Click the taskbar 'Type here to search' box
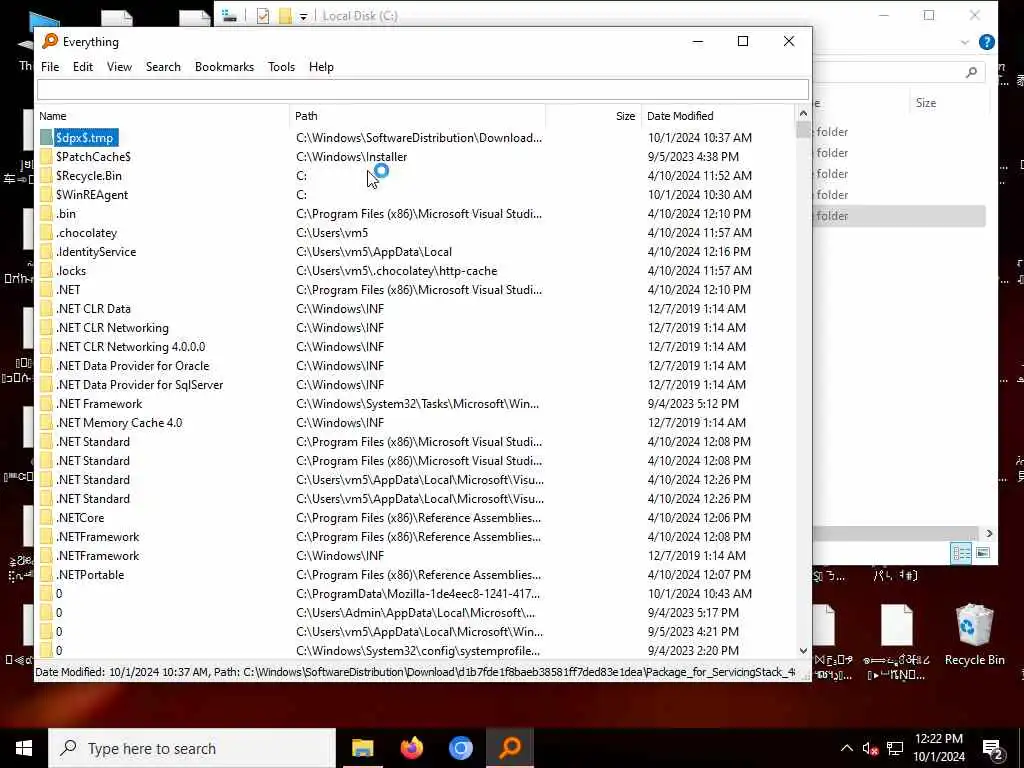The width and height of the screenshot is (1024, 768). [x=192, y=748]
